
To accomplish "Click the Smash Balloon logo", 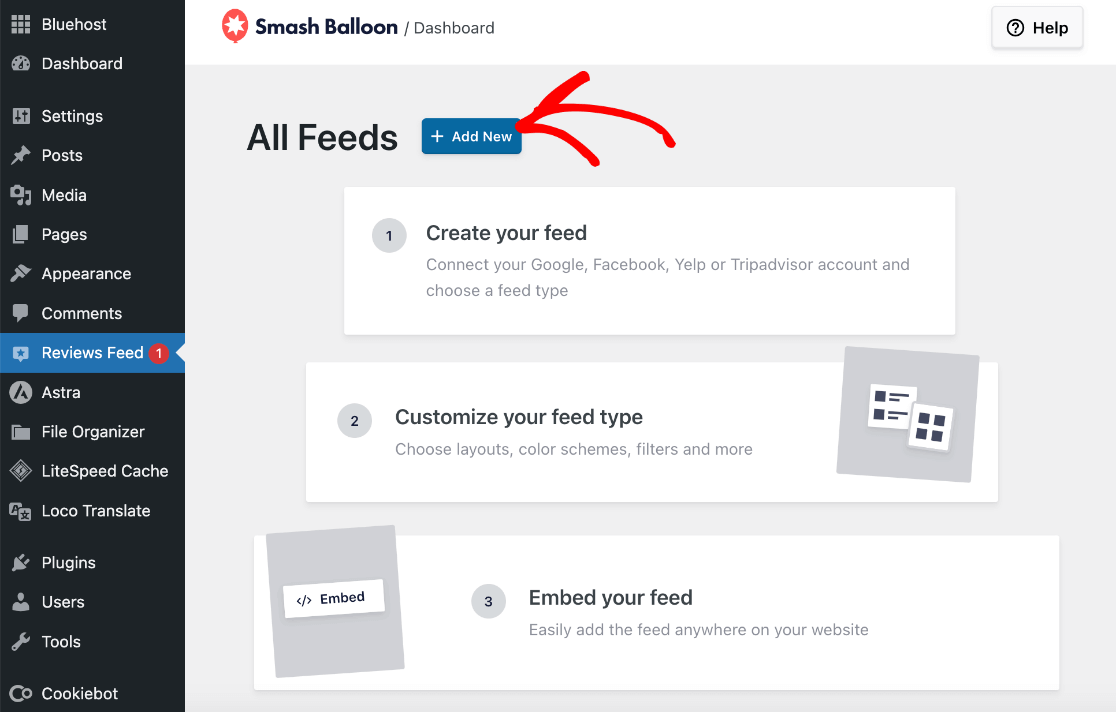I will tap(234, 26).
